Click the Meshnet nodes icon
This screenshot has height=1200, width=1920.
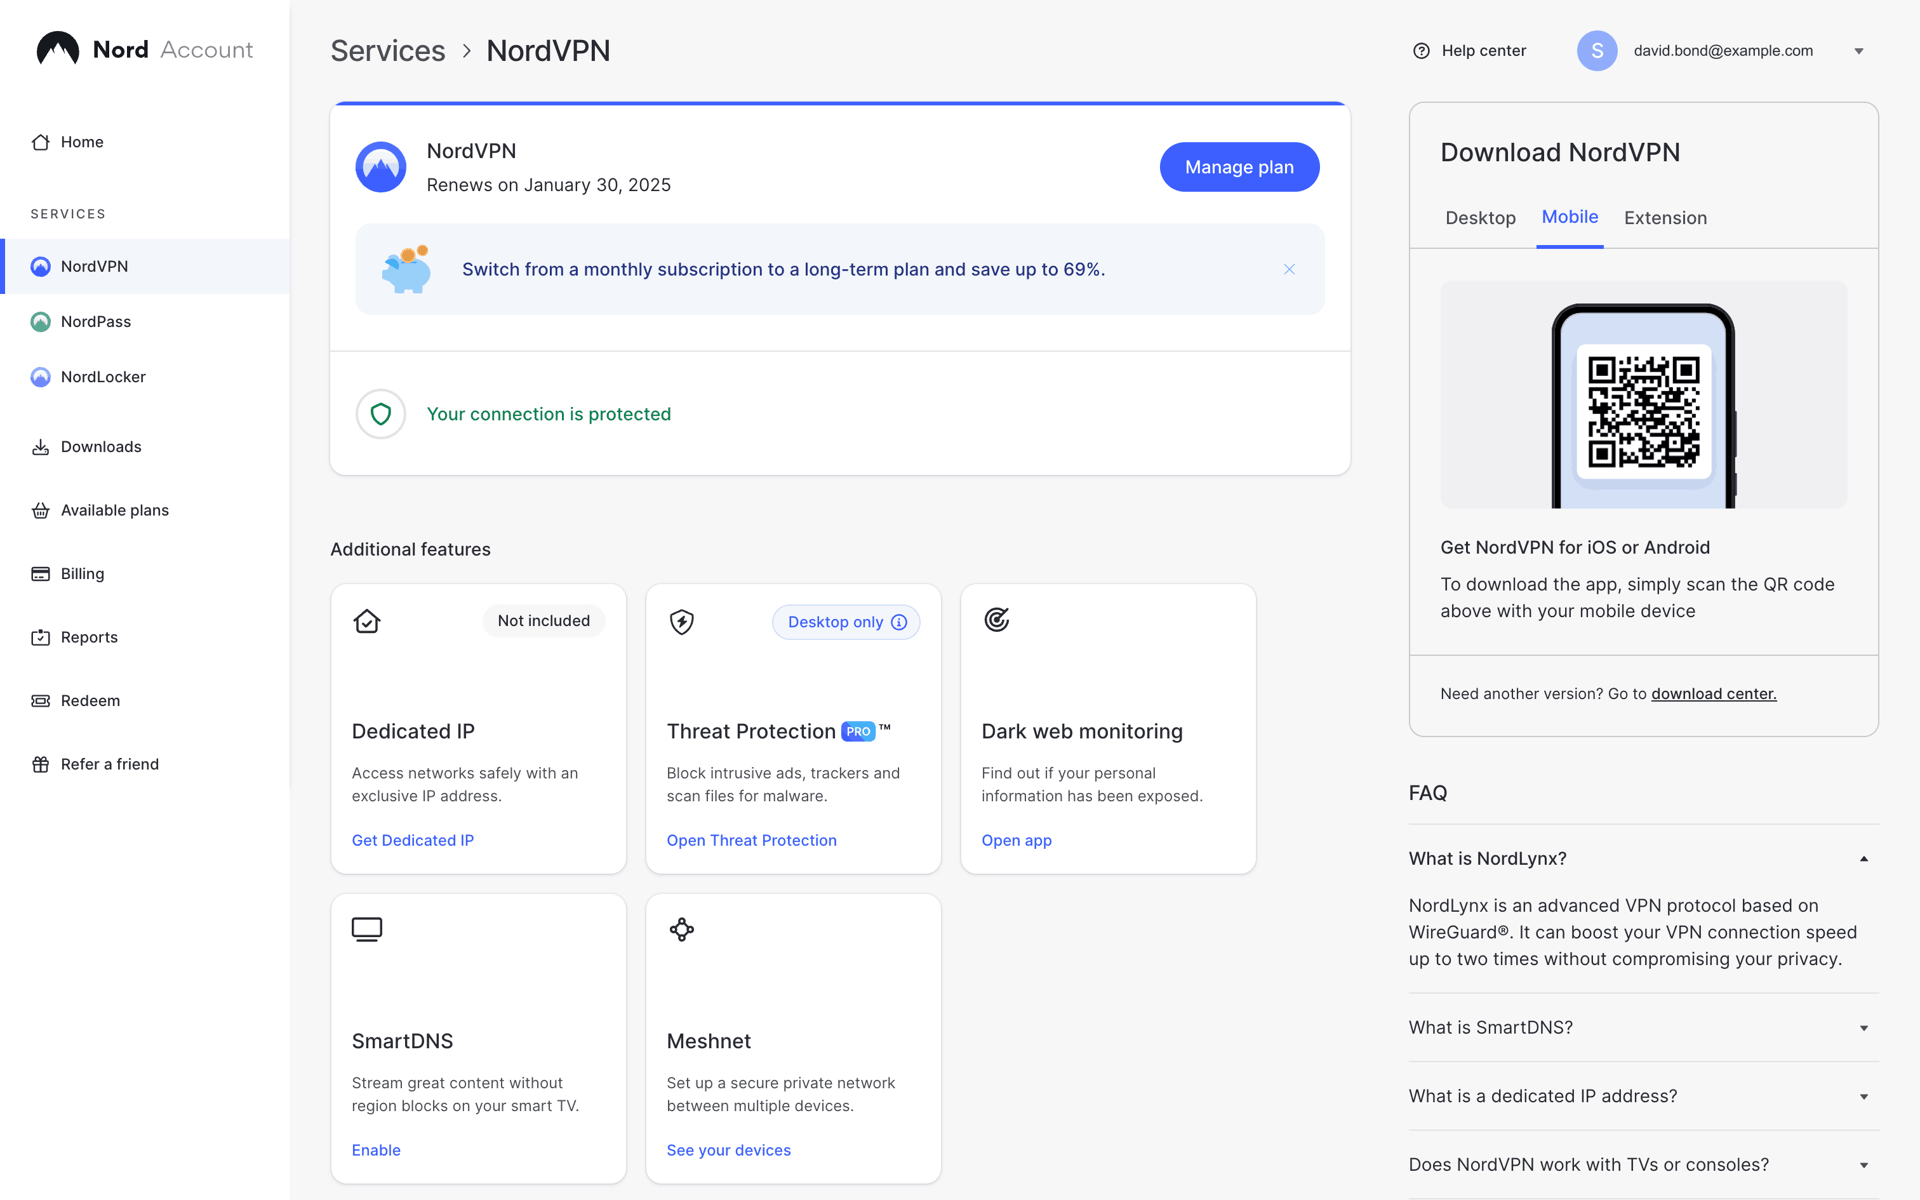(x=682, y=930)
